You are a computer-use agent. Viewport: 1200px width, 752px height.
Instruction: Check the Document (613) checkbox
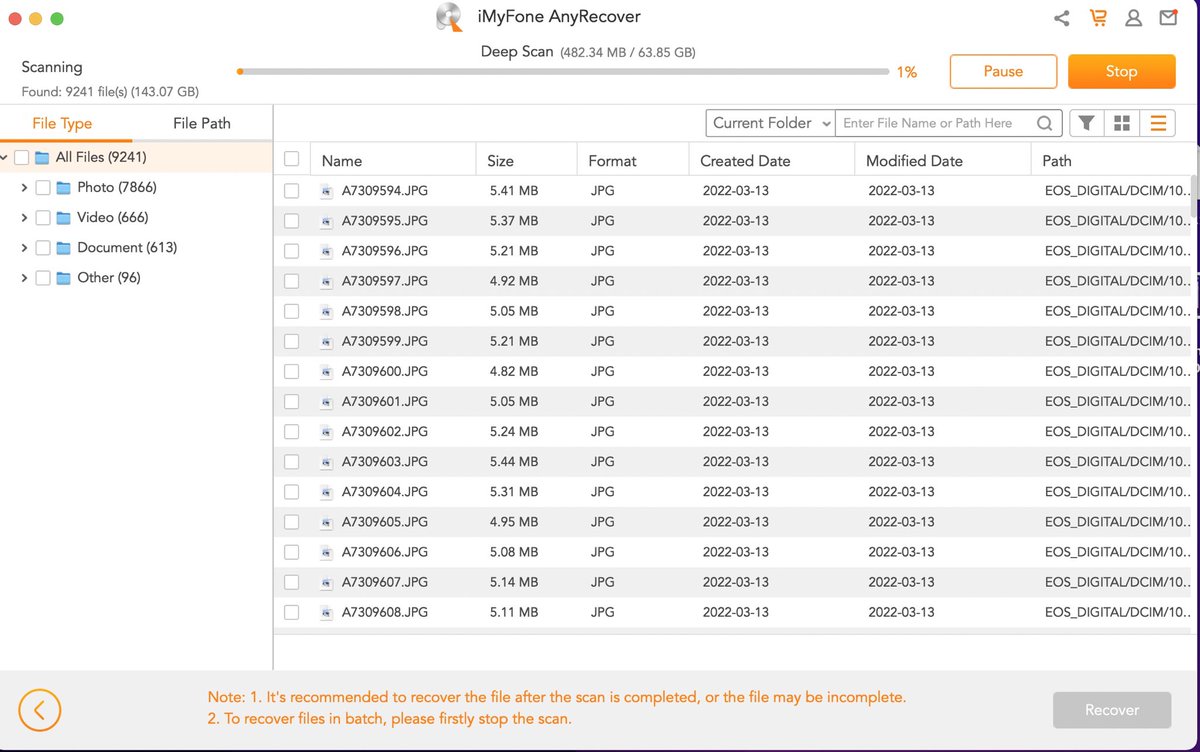(43, 248)
